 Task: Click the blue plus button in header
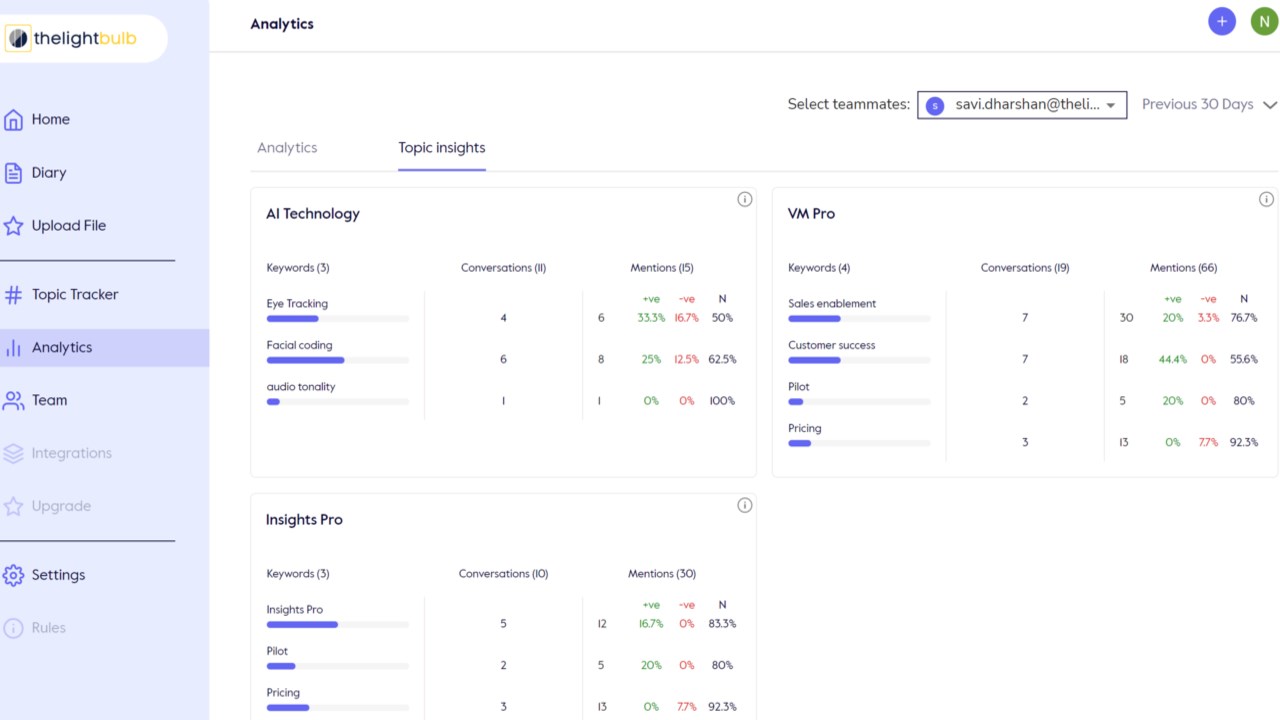1222,21
